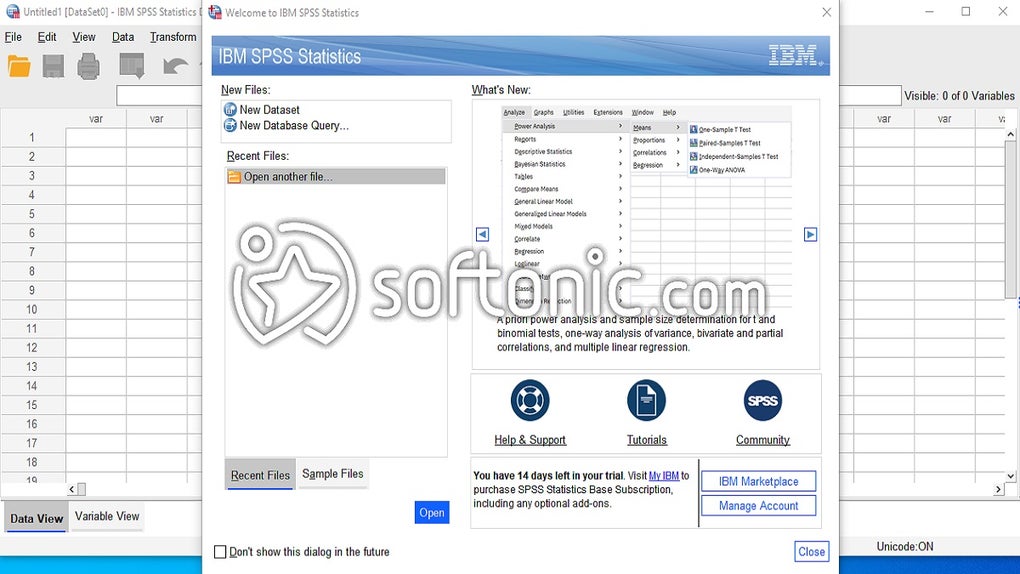The width and height of the screenshot is (1020, 574).
Task: Click the horizontal scrollbar right arrow of data grid
Action: pos(999,489)
